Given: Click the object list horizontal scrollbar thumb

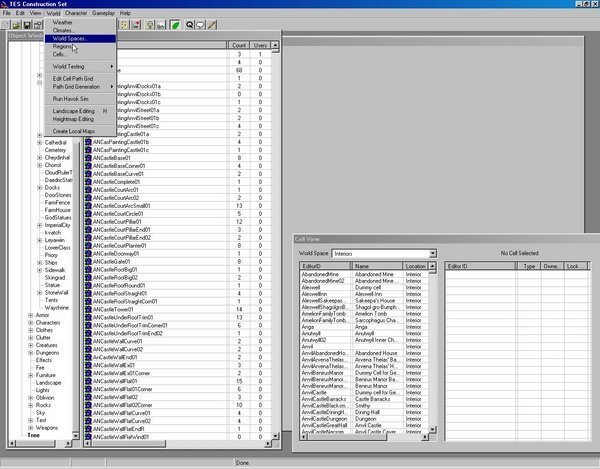Looking at the screenshot, I should tap(129, 443).
